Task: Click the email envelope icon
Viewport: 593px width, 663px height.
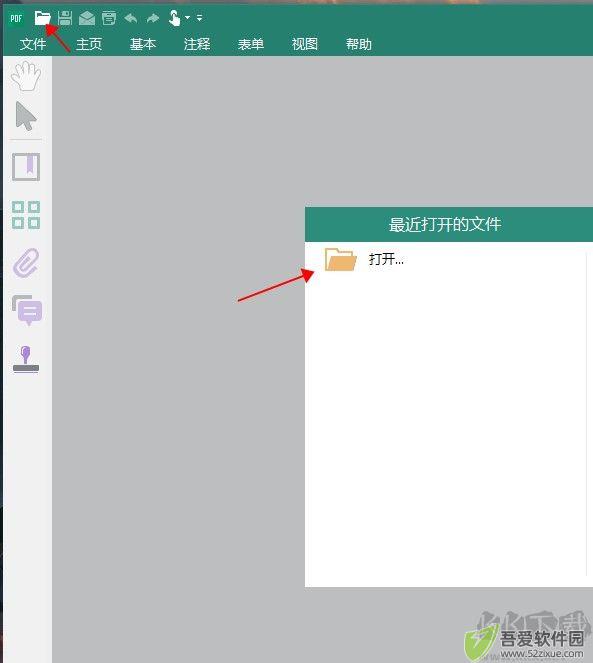Action: (87, 19)
